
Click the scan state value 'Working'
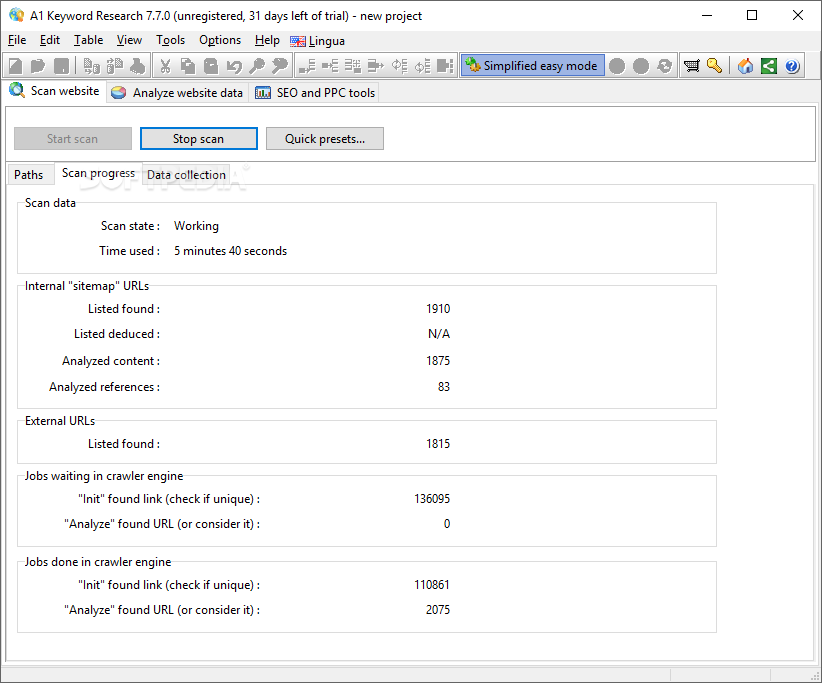pyautogui.click(x=197, y=226)
